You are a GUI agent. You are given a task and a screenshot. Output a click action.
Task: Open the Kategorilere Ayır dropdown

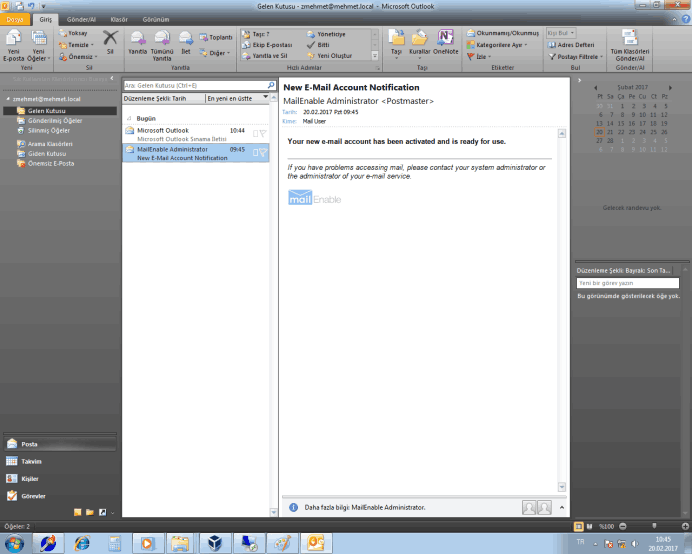point(500,45)
